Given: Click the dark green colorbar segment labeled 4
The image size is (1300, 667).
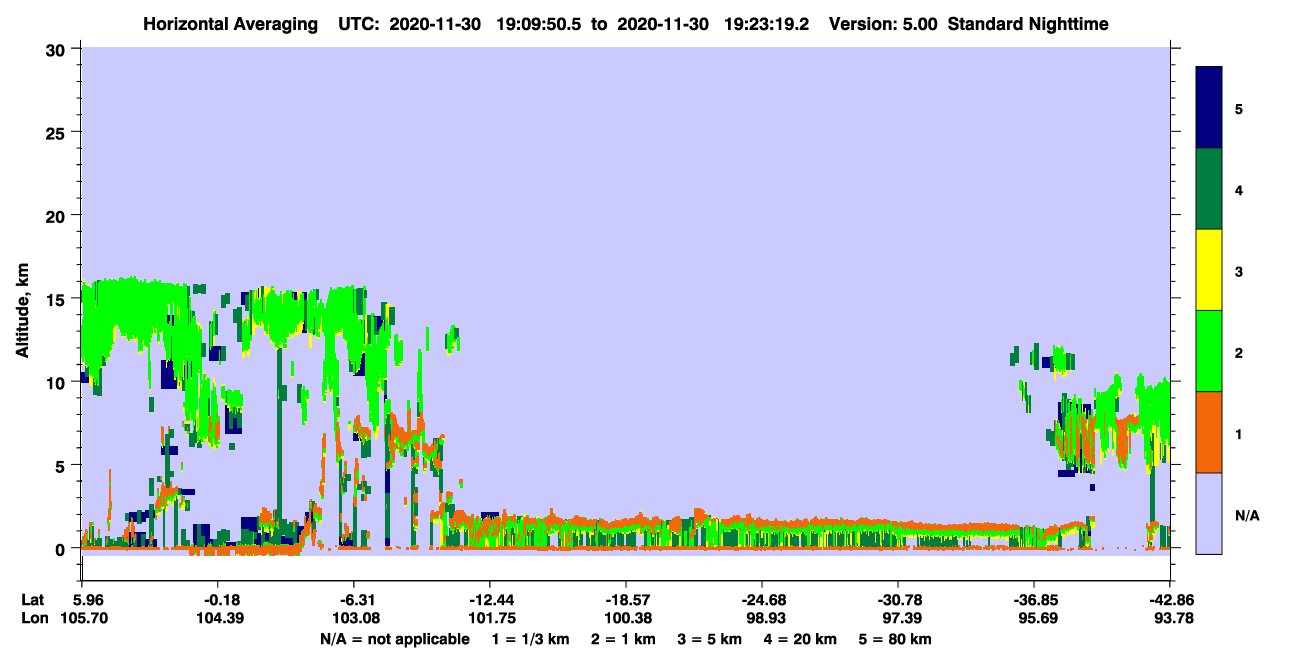Looking at the screenshot, I should [x=1209, y=189].
